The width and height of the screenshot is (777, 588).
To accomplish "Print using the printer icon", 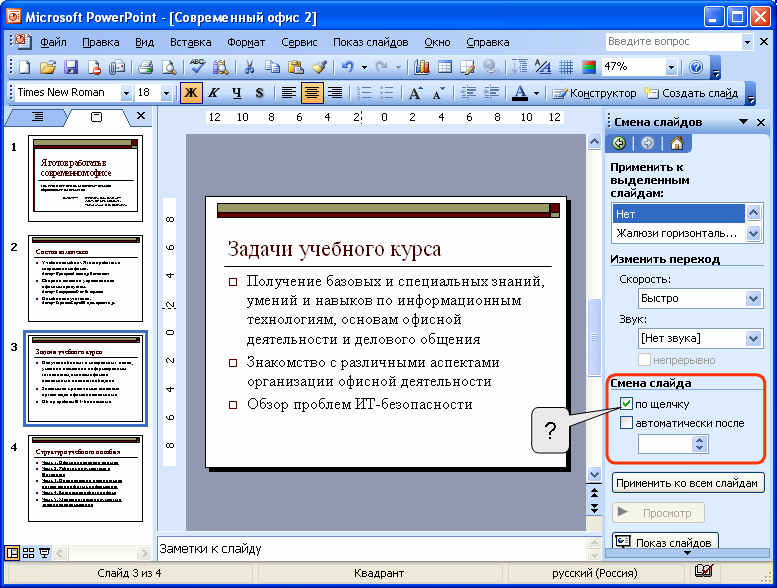I will 145,67.
